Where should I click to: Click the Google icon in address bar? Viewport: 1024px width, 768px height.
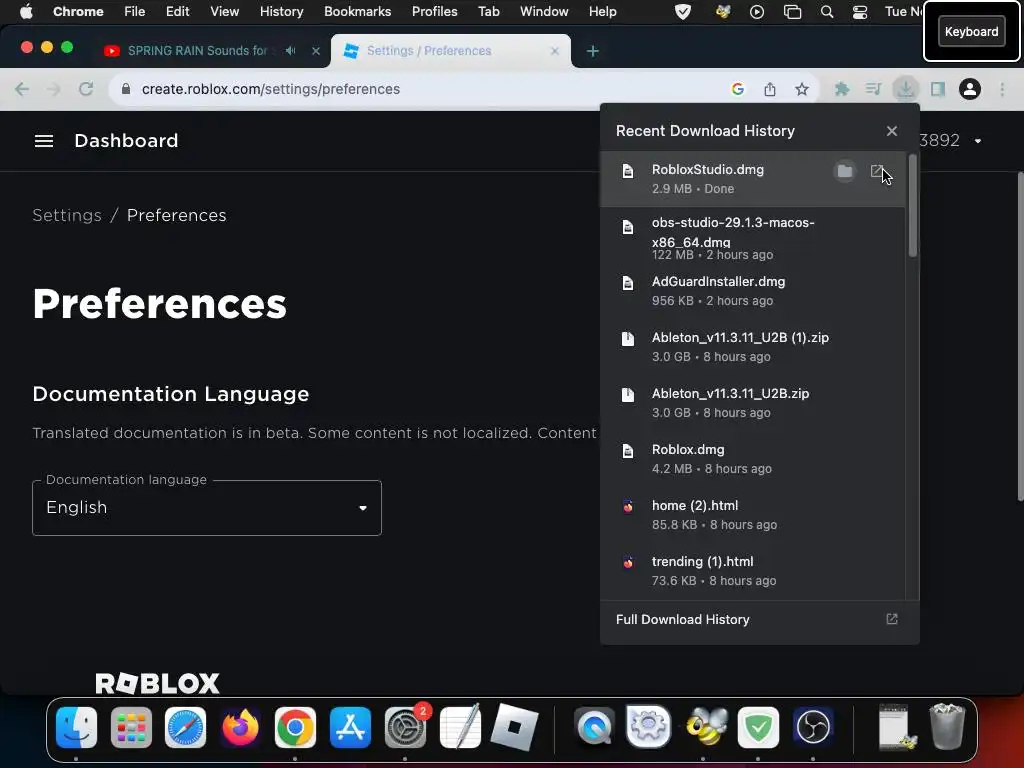(738, 89)
